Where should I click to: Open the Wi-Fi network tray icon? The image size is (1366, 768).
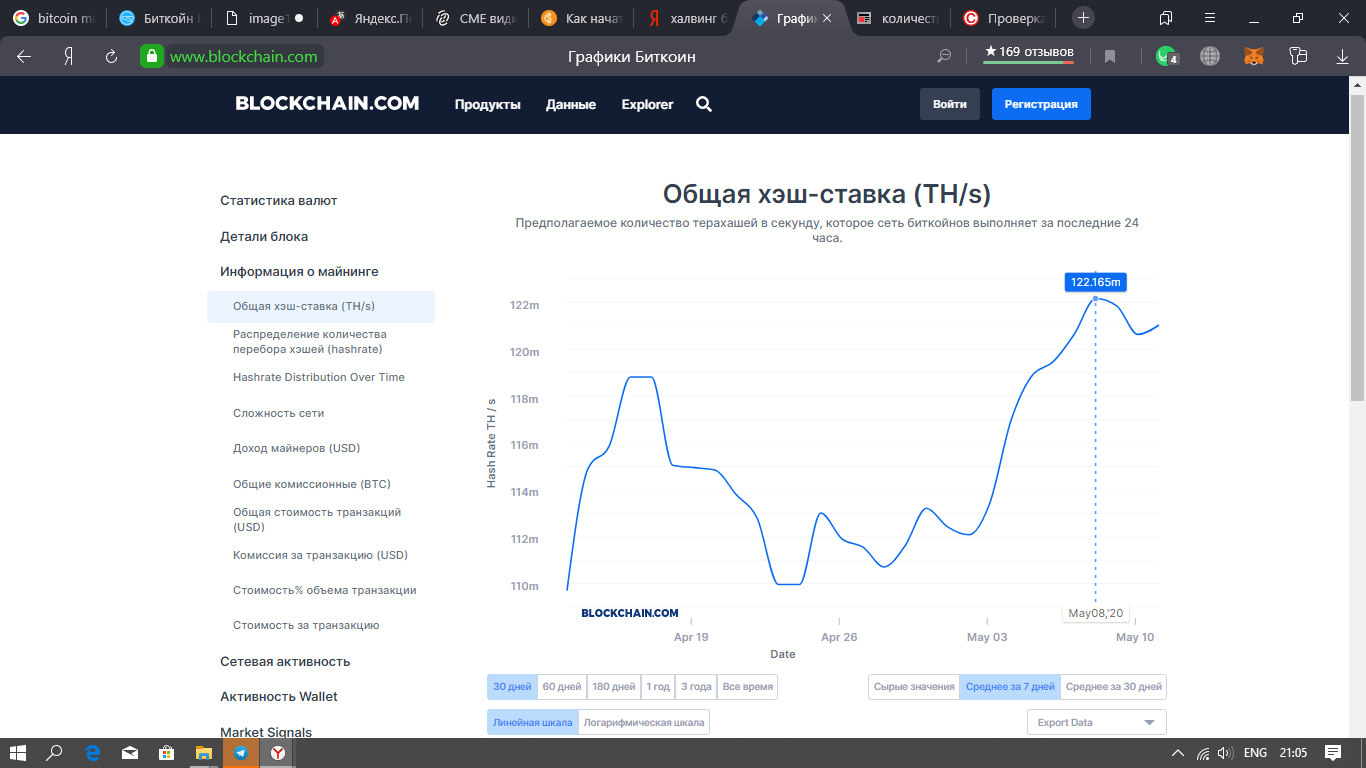pos(1202,753)
